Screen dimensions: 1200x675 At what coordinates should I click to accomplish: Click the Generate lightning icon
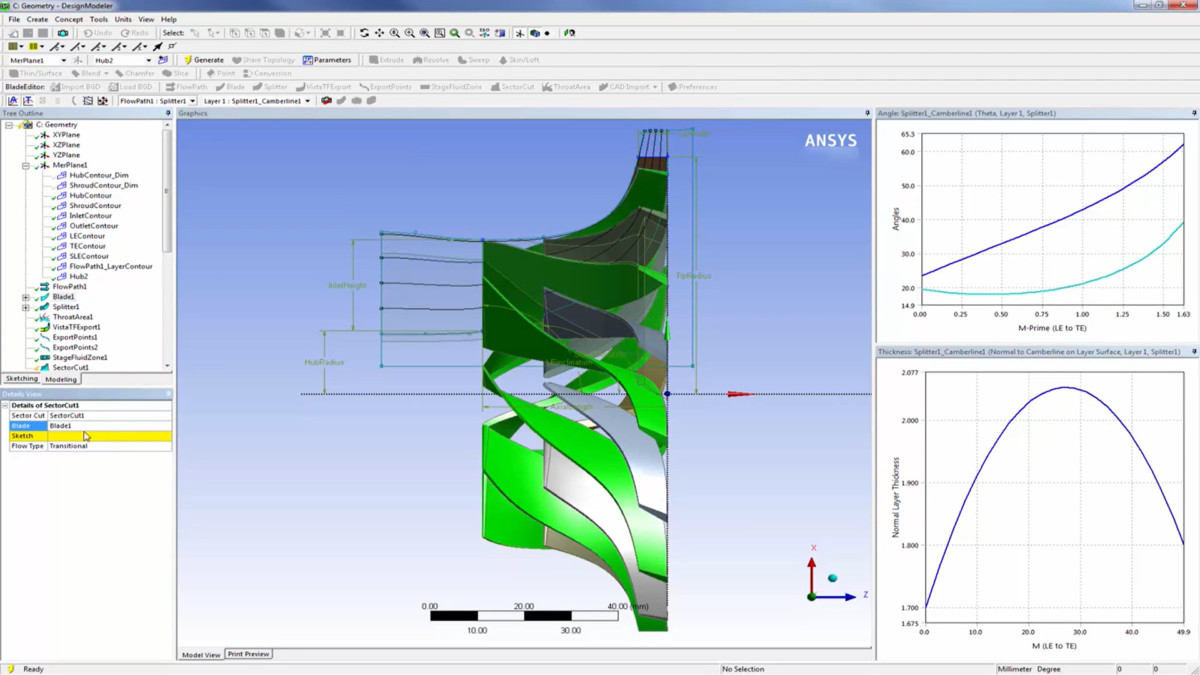coord(187,60)
